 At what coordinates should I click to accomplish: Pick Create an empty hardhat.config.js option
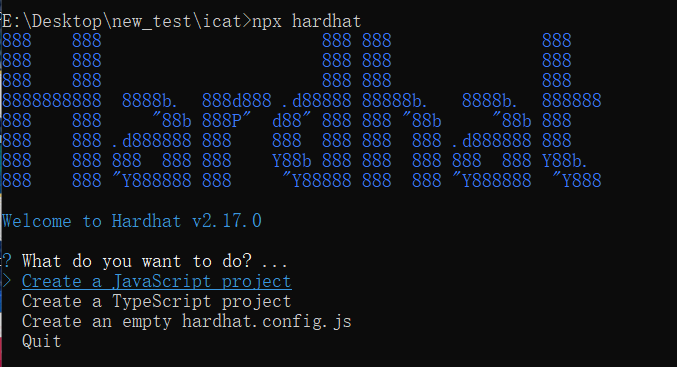[x=187, y=322]
